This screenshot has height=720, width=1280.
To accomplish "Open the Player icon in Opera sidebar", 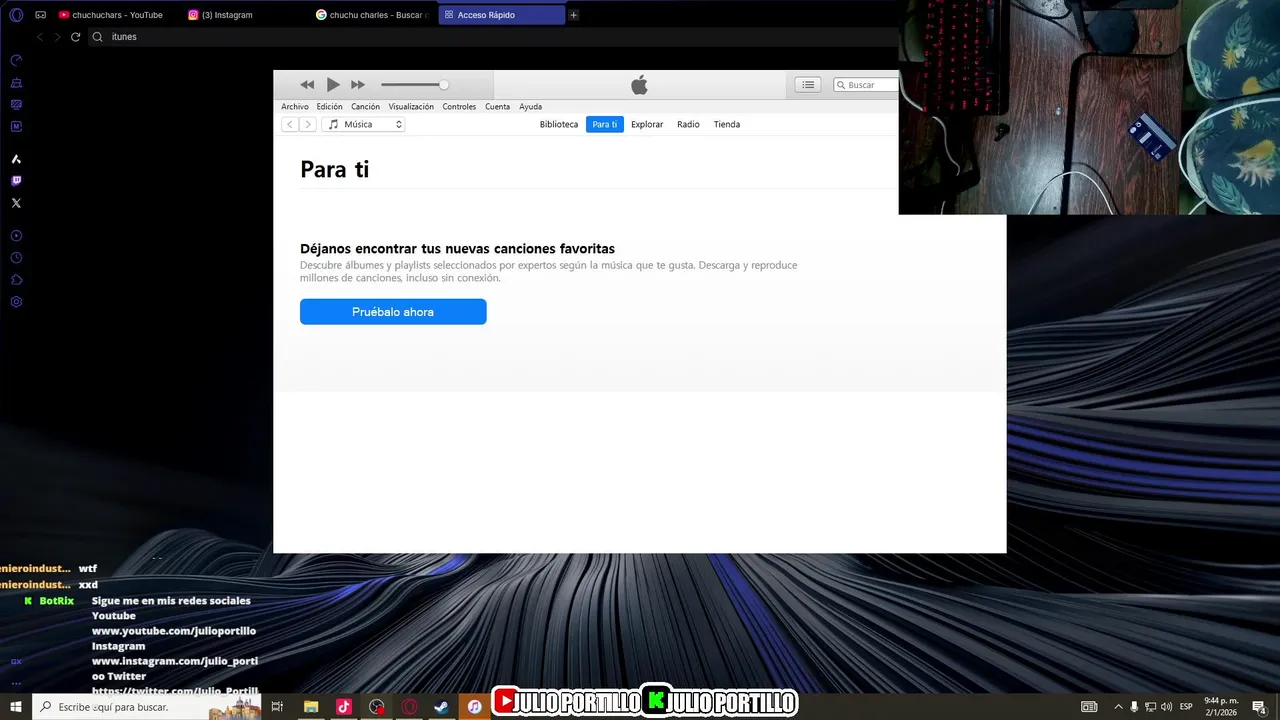I will coord(16,236).
